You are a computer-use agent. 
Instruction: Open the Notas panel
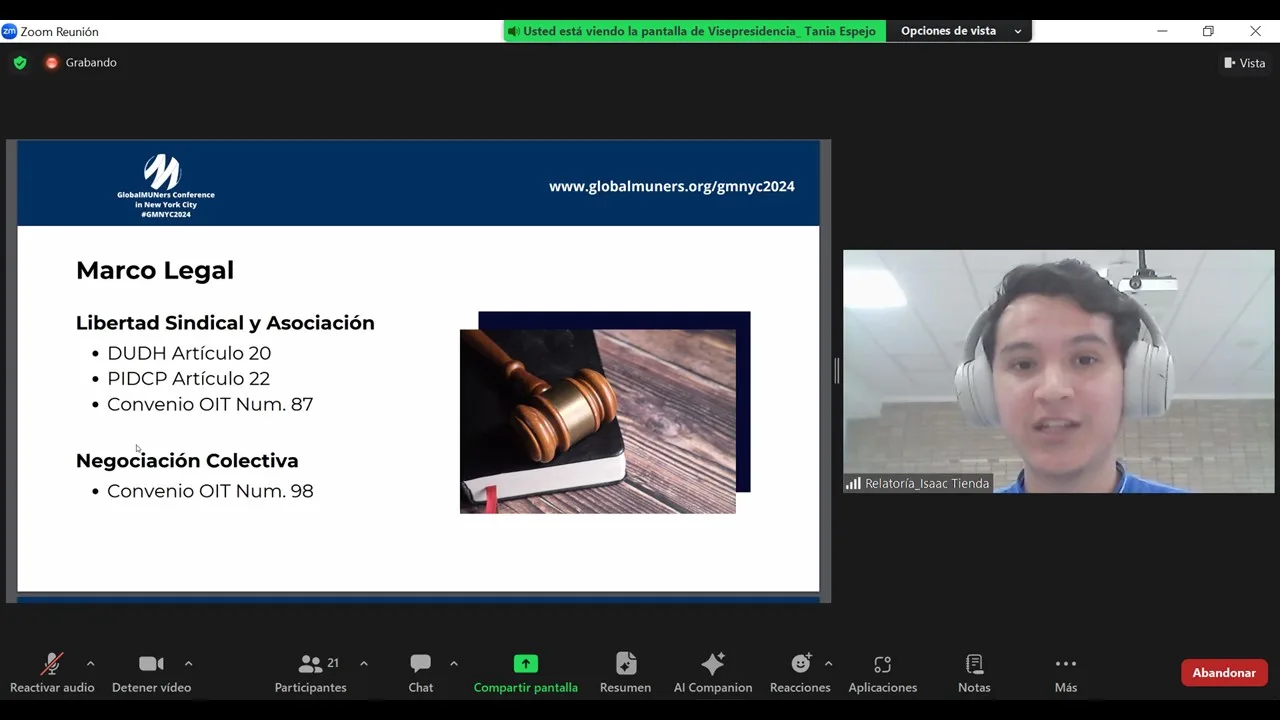click(x=974, y=673)
